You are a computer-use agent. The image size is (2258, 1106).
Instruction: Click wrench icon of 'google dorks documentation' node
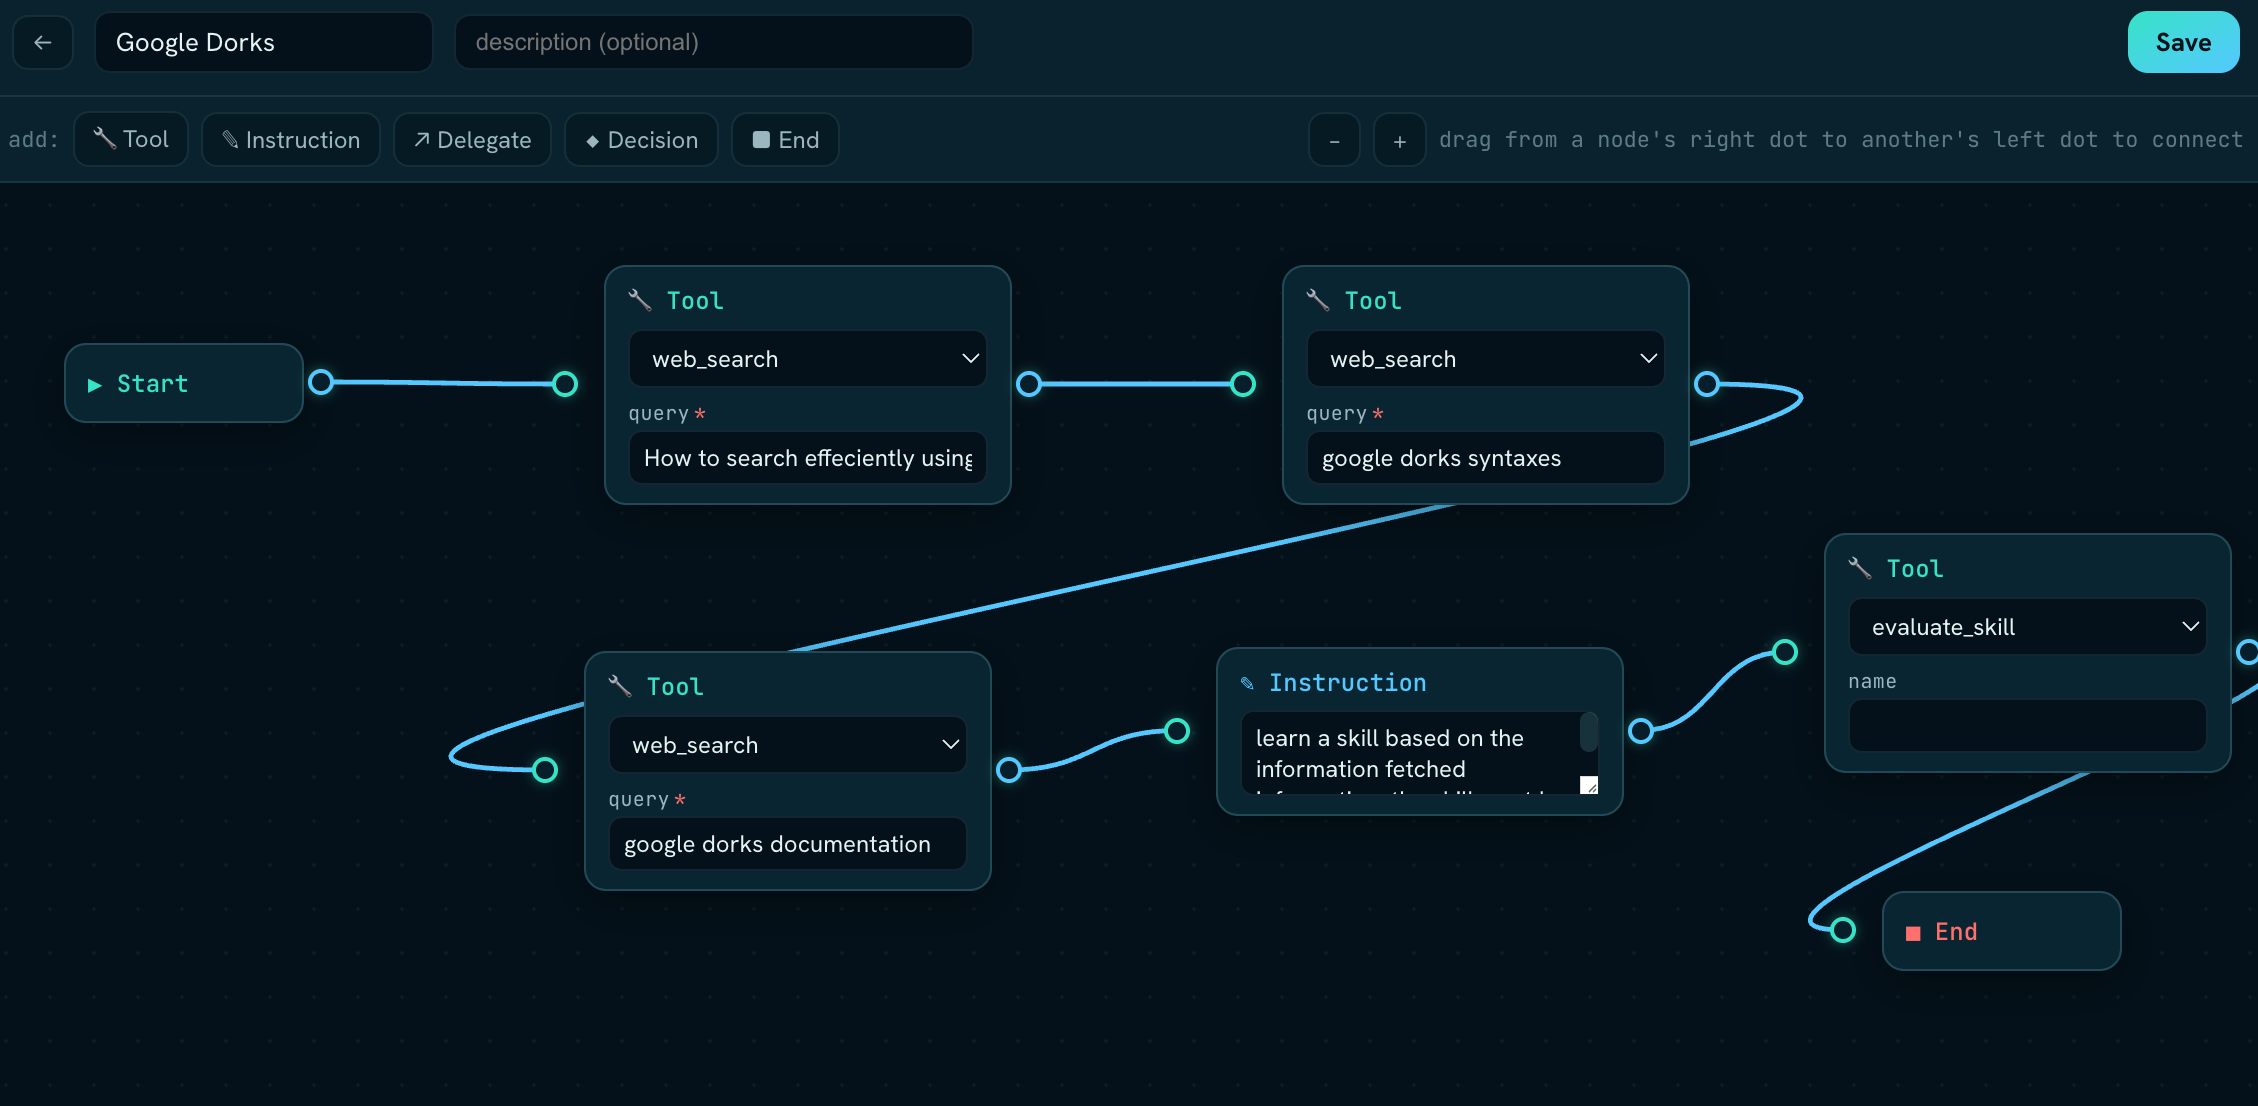[x=620, y=686]
